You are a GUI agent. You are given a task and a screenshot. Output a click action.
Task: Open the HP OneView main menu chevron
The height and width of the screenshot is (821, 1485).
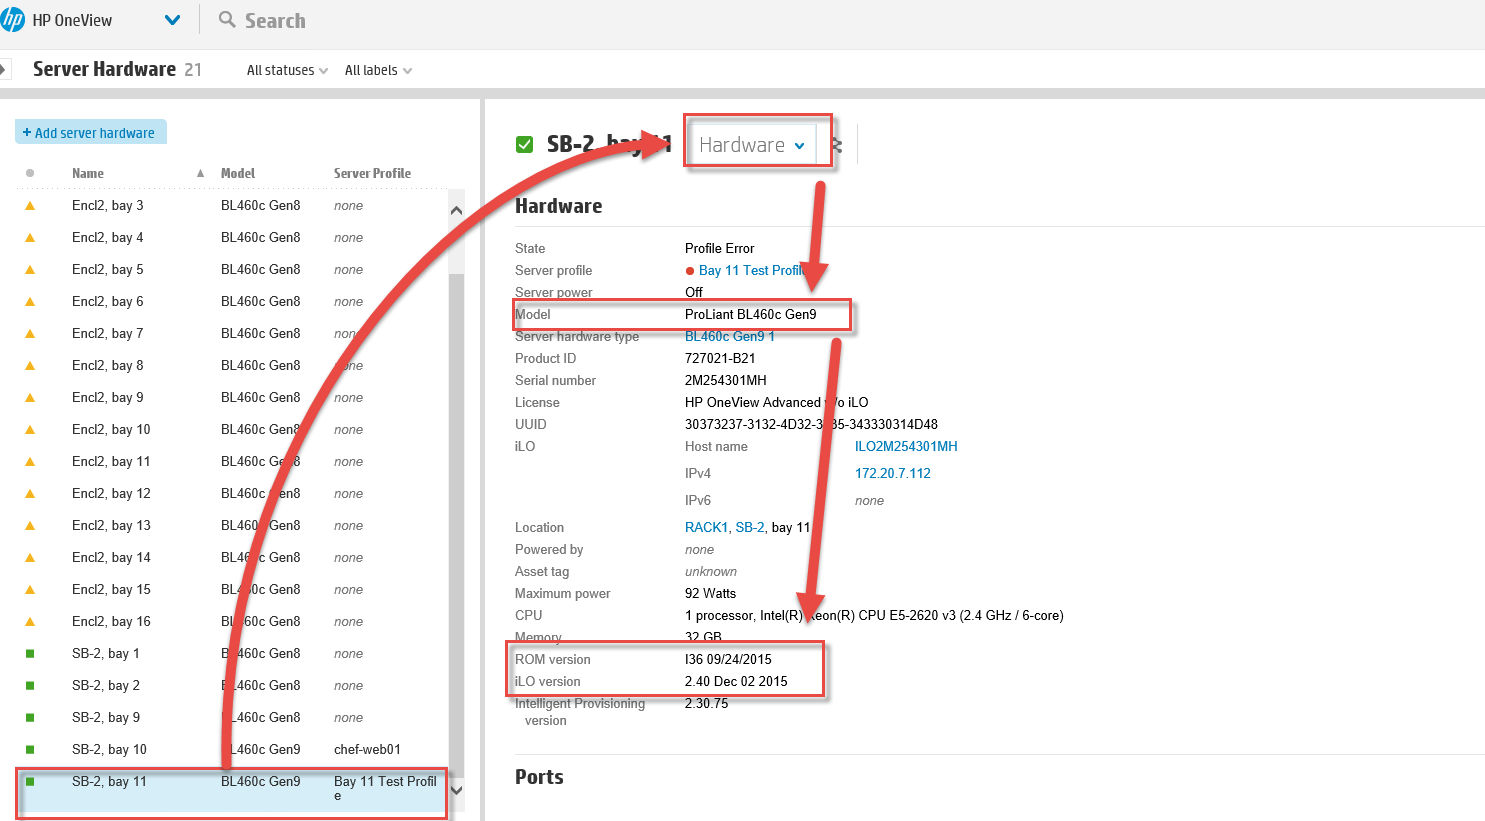(x=172, y=20)
